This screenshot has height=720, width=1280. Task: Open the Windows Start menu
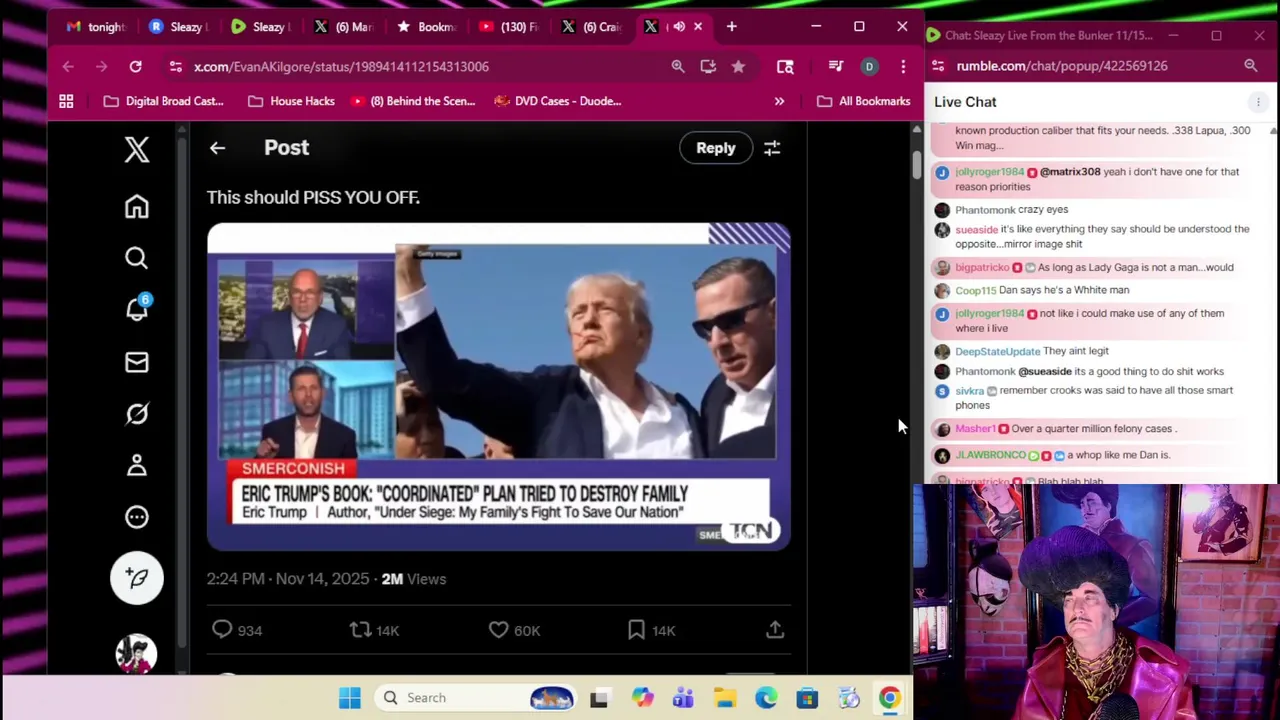point(349,698)
